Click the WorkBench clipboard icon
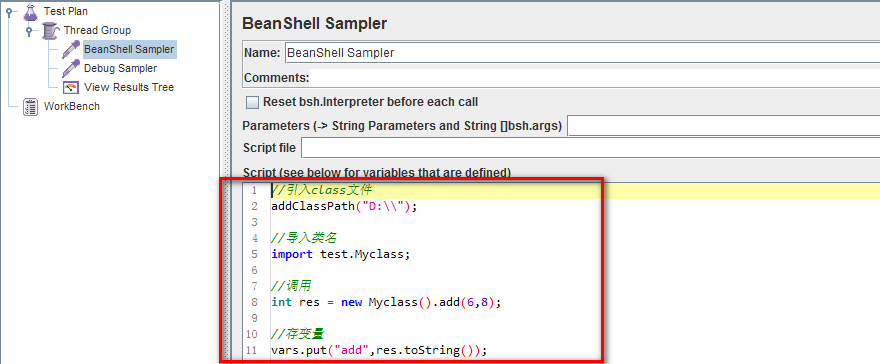 click(x=30, y=107)
